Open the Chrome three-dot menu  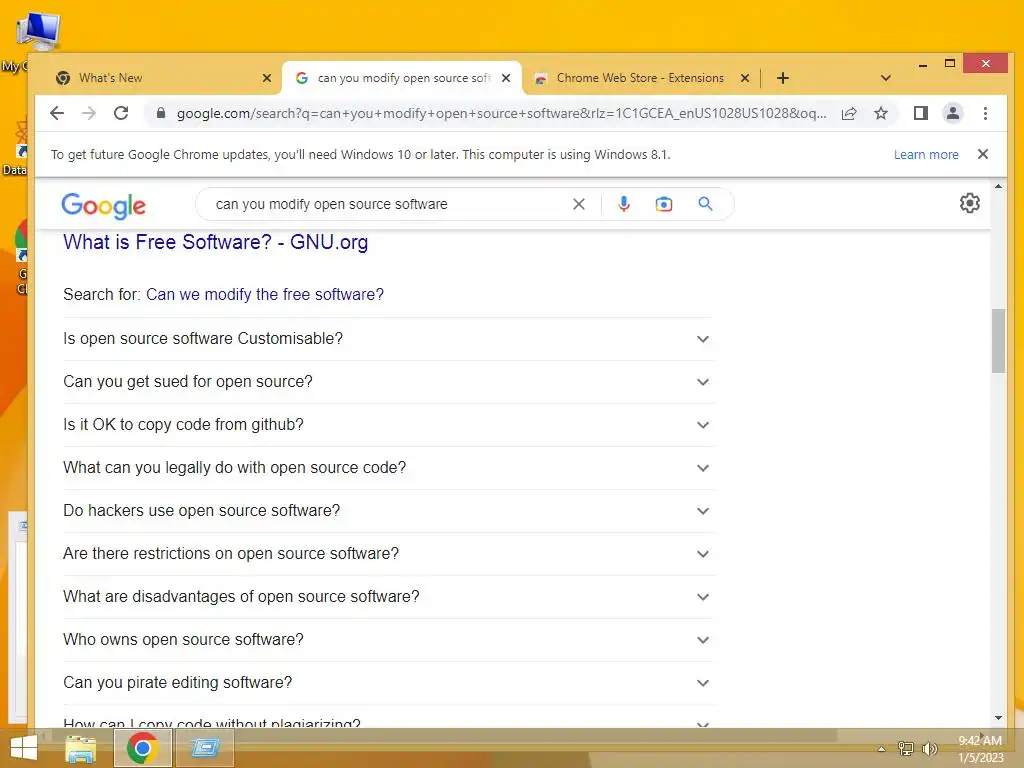(x=985, y=114)
